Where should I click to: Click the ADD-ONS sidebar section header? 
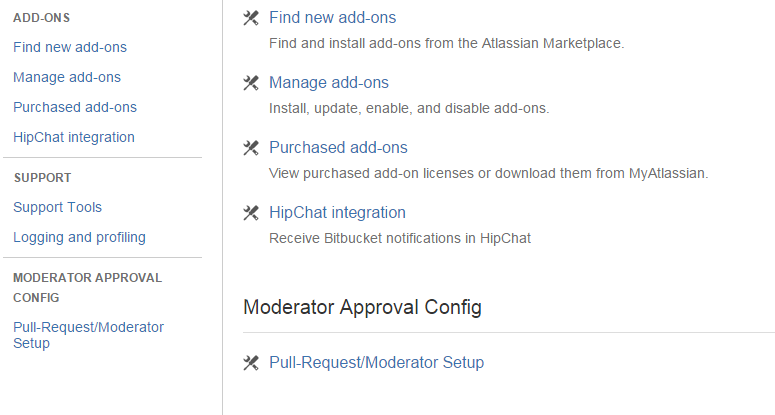(x=42, y=18)
